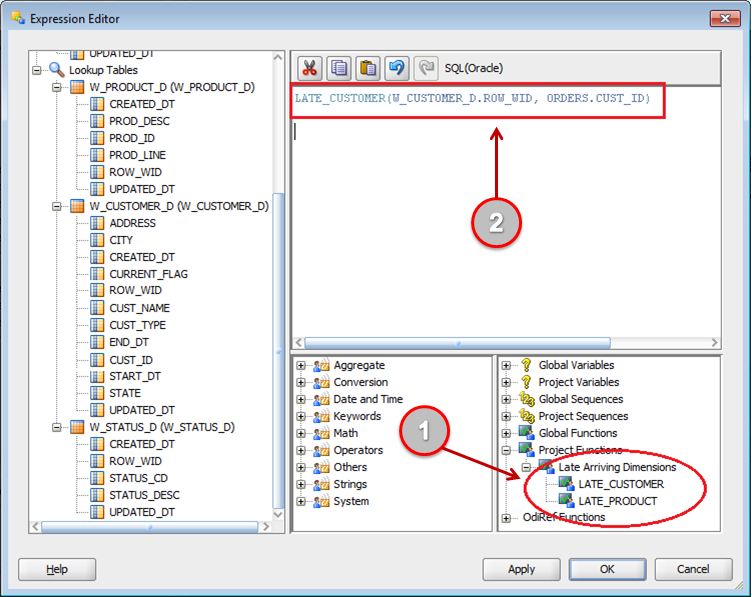752x597 pixels.
Task: Select the Keywords category
Action: coord(357,416)
